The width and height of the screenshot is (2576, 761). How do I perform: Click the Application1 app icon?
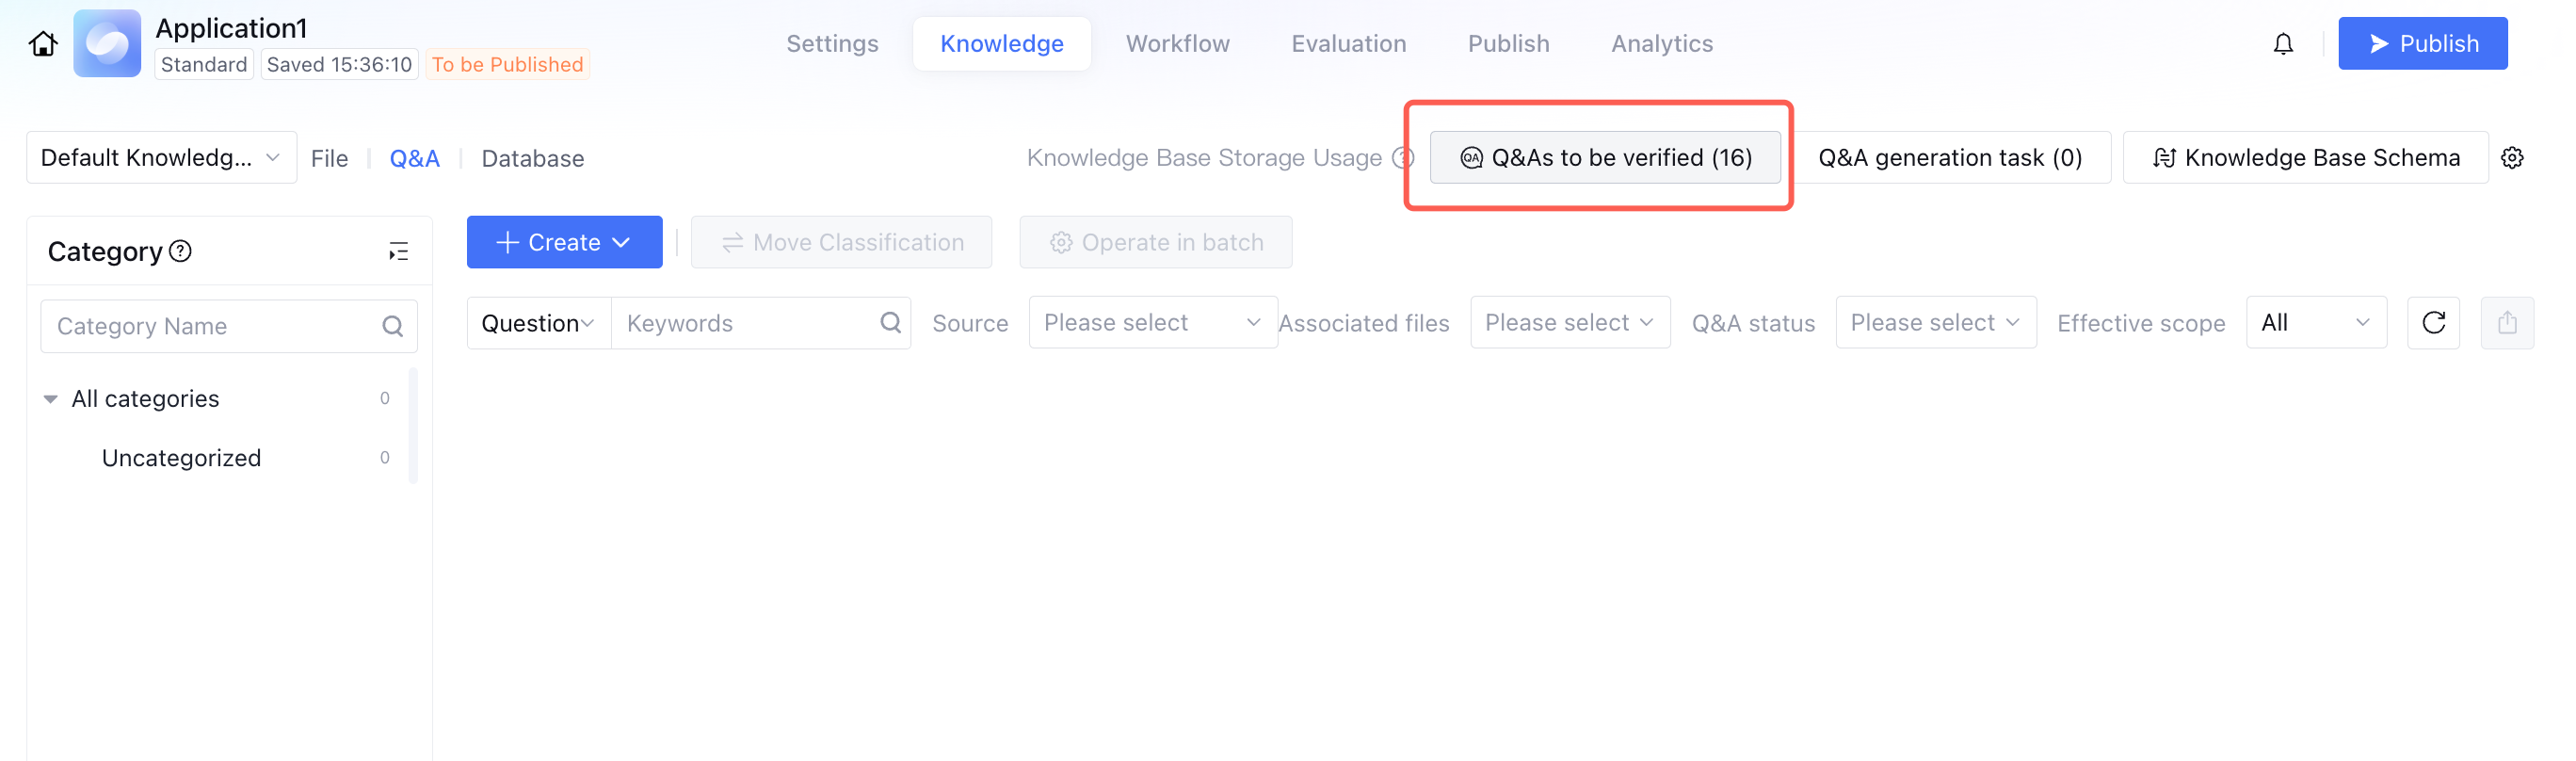[x=107, y=44]
